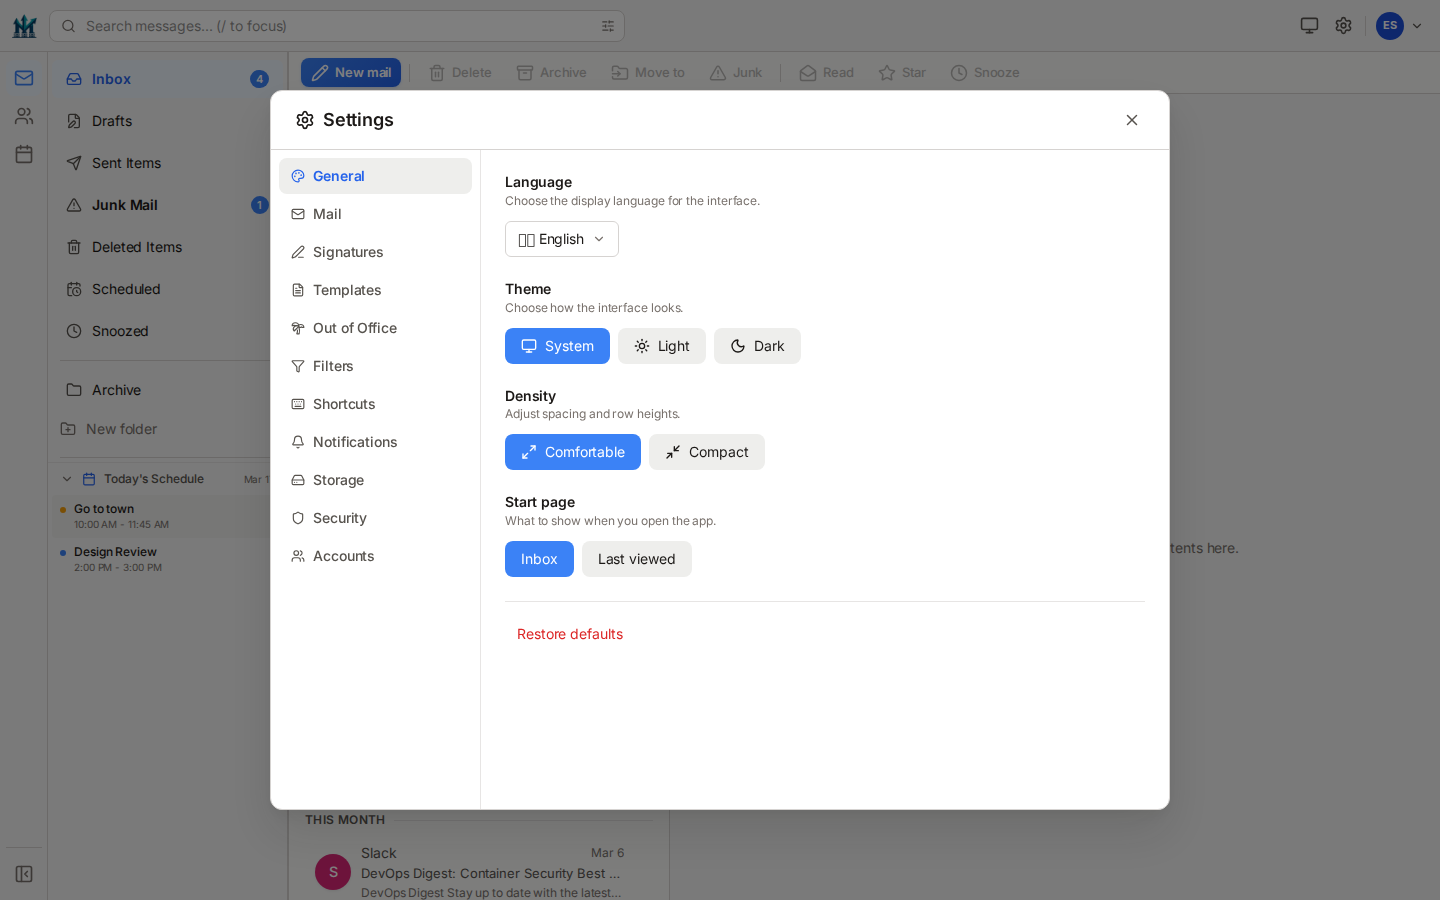Collapse Today's Schedule section
Screen dimensions: 1440x900
pyautogui.click(x=67, y=478)
